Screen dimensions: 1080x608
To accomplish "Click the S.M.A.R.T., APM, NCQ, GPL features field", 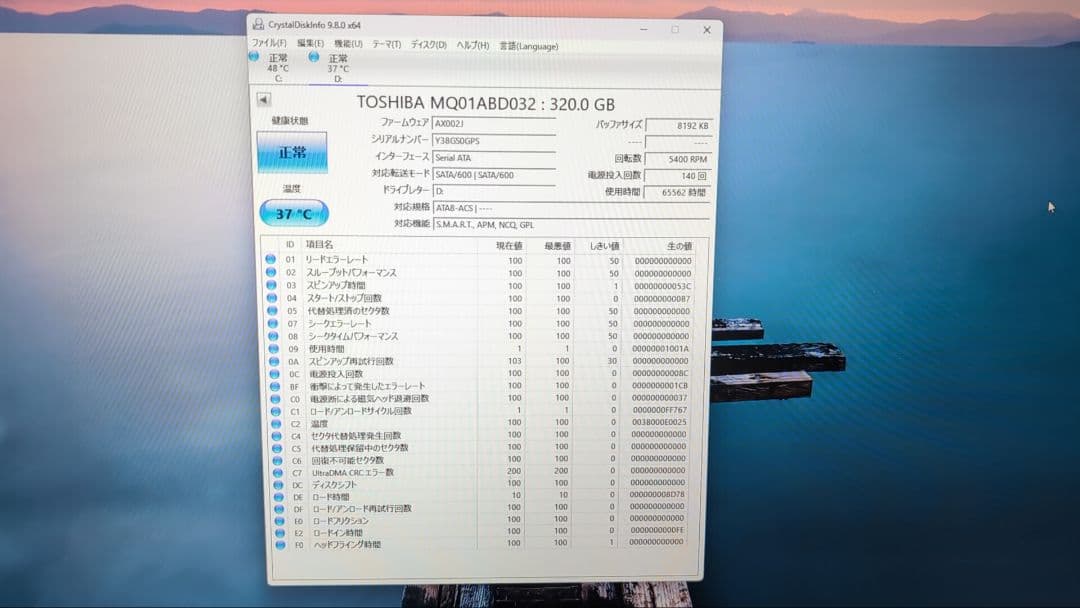I will coord(570,224).
